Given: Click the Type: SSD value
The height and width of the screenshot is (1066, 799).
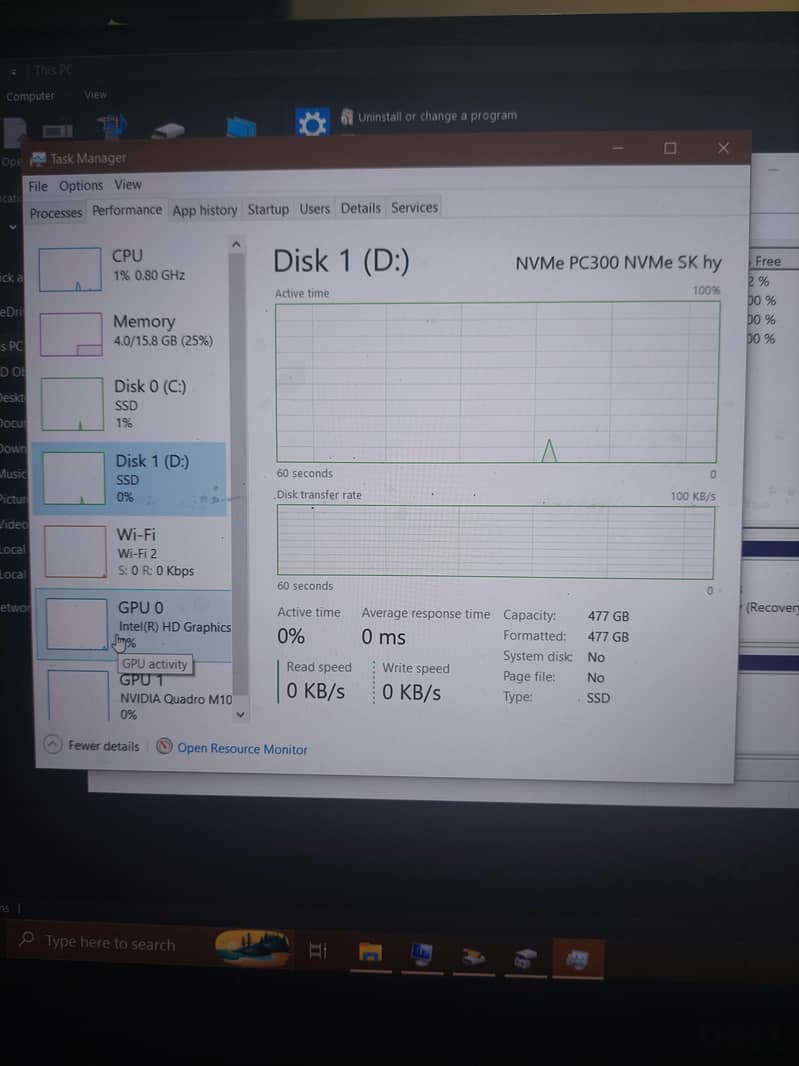Looking at the screenshot, I should coord(598,698).
